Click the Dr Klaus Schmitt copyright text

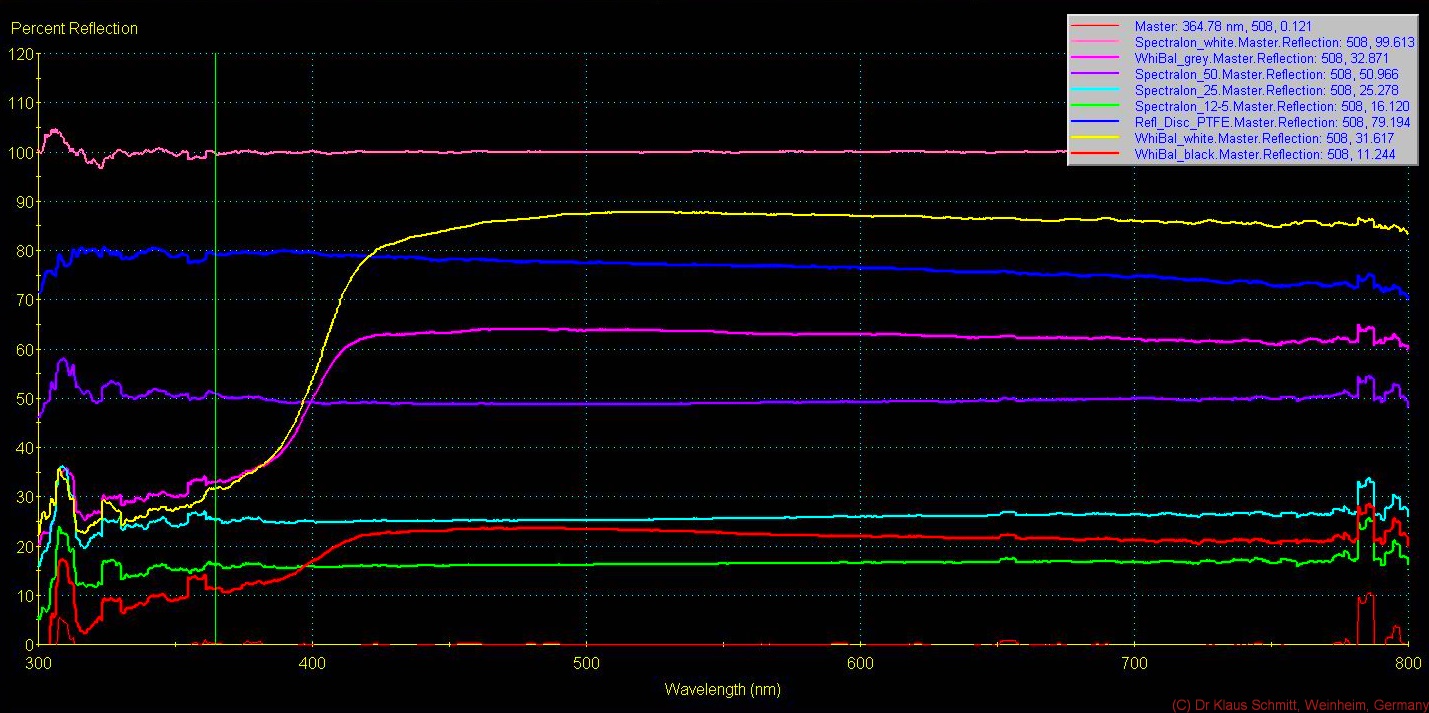1299,705
